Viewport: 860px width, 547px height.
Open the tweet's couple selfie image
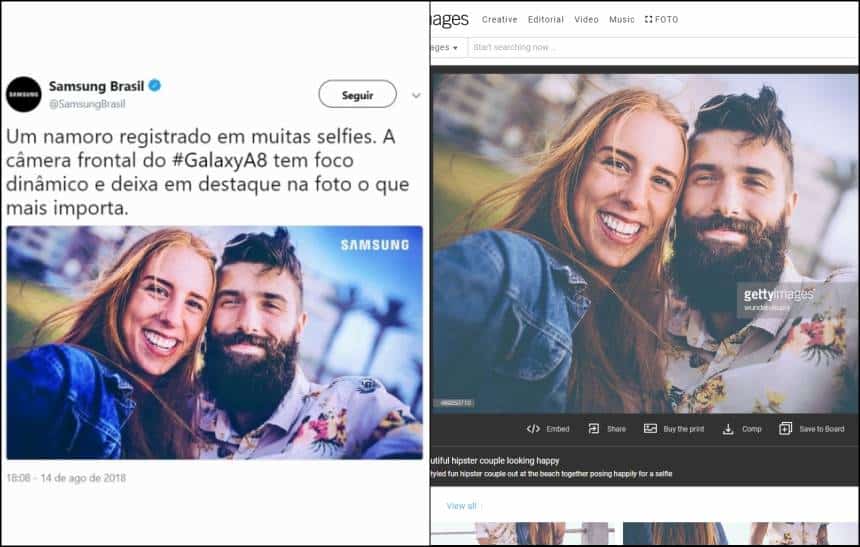click(214, 342)
